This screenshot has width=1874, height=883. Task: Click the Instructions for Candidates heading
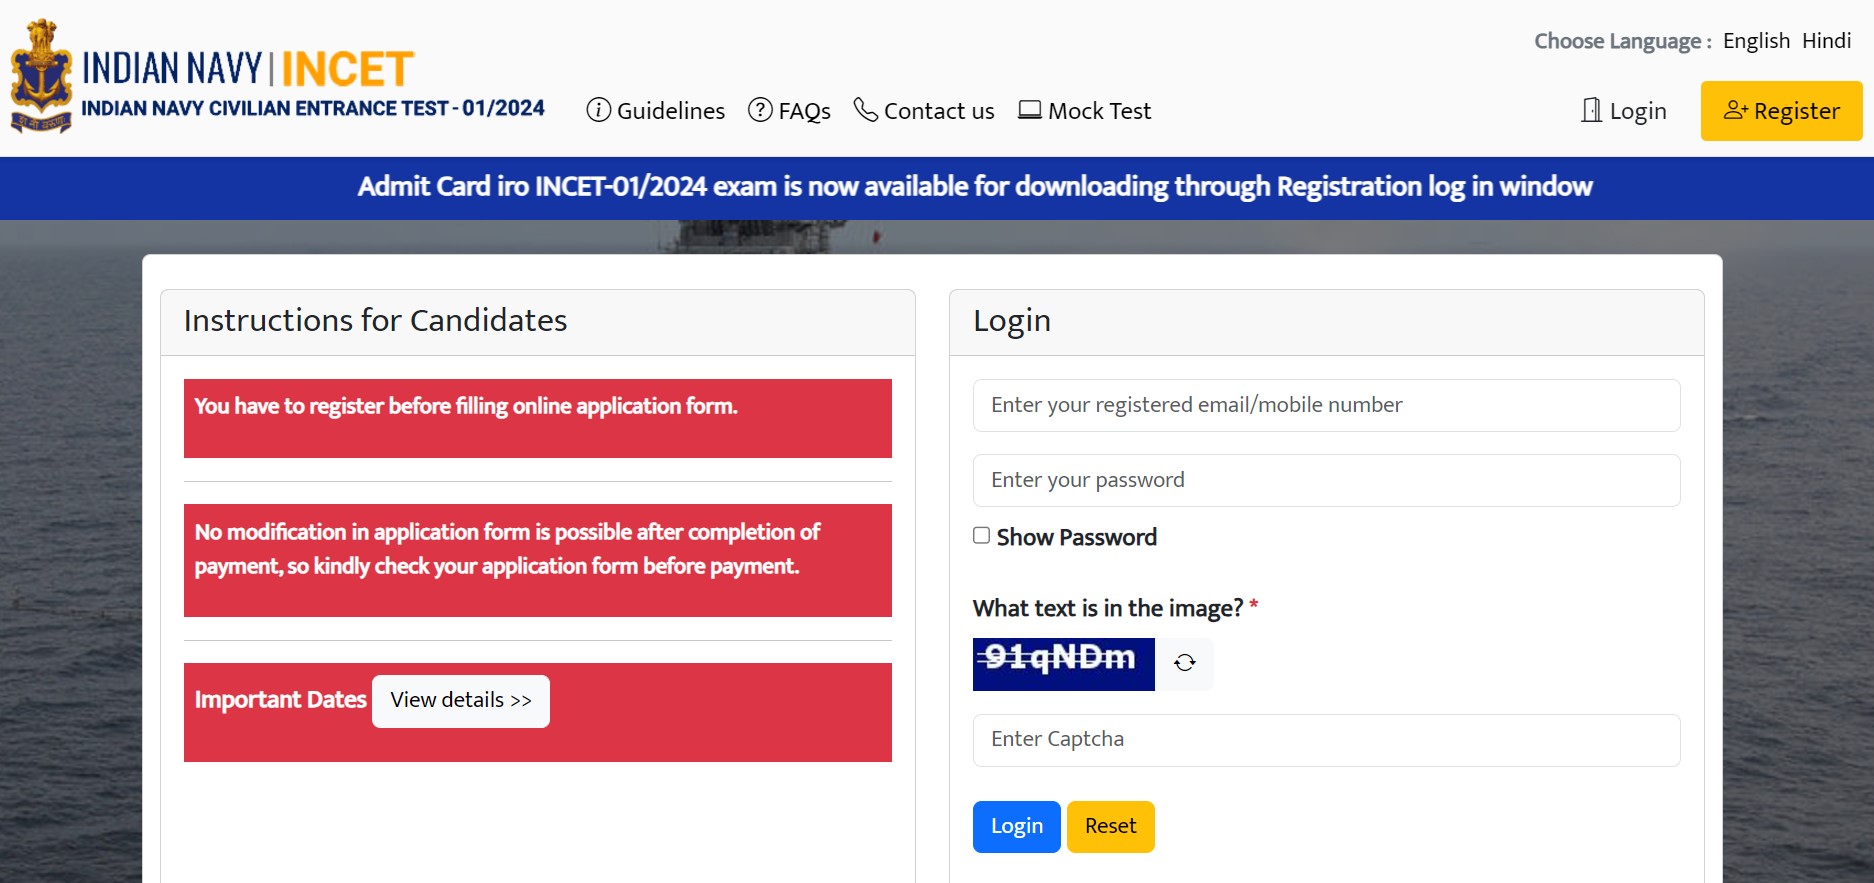[375, 320]
